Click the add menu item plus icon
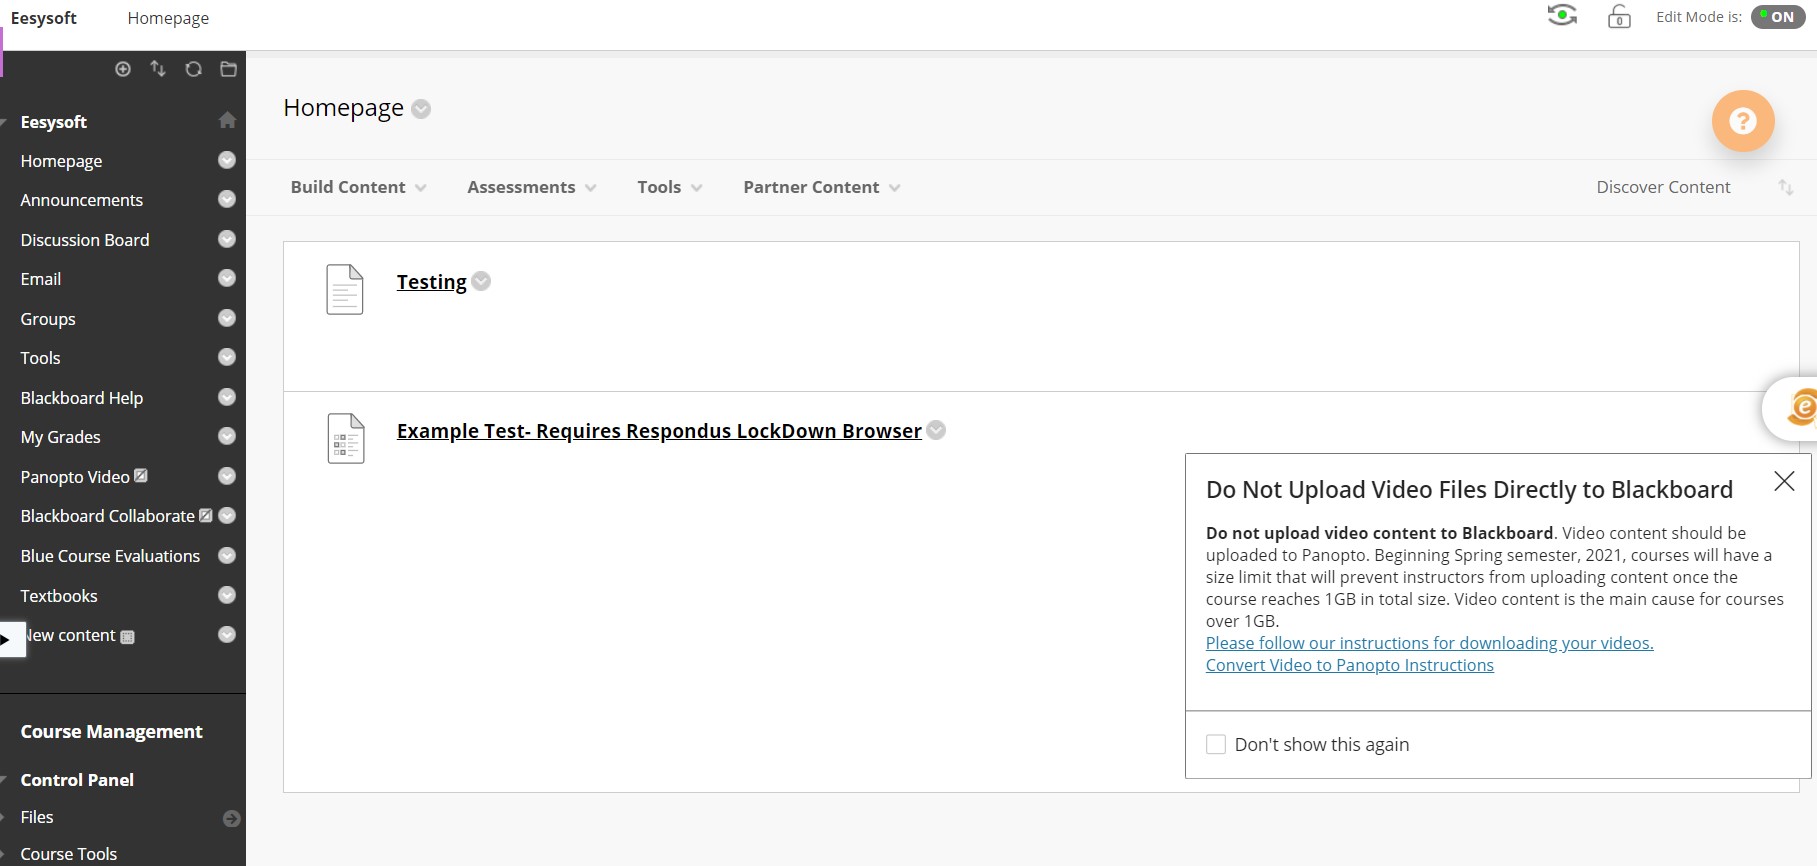 tap(123, 69)
